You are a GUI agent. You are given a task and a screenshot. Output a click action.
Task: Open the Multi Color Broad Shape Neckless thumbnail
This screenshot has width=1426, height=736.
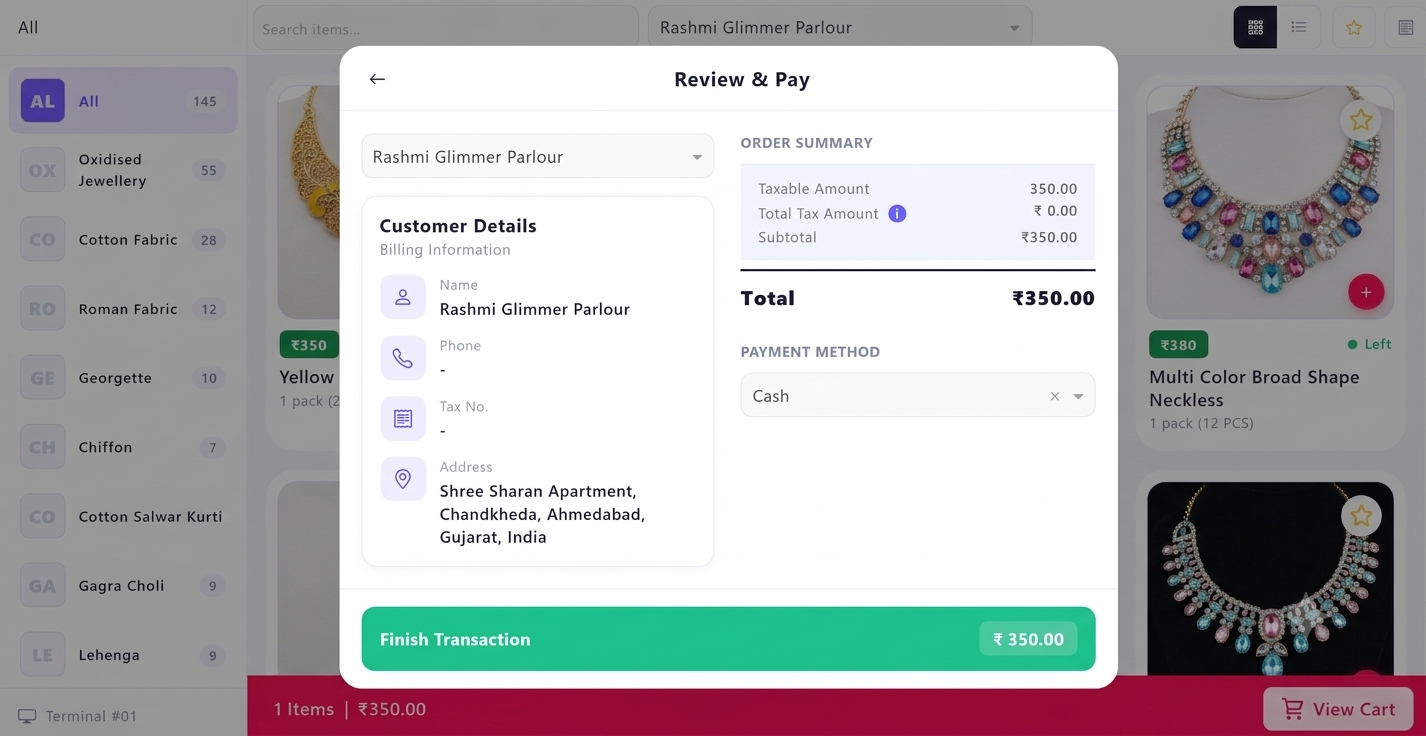point(1270,203)
